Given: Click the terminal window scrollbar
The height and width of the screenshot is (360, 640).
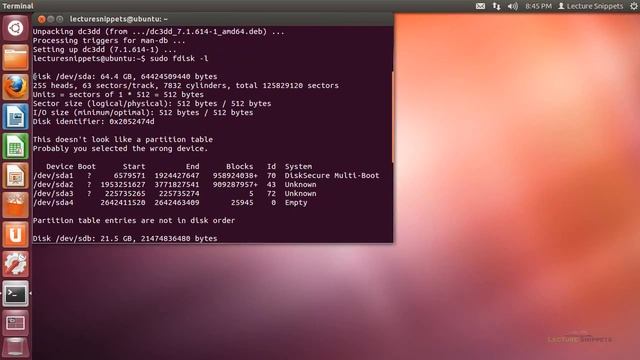Looking at the screenshot, I should (392, 117).
